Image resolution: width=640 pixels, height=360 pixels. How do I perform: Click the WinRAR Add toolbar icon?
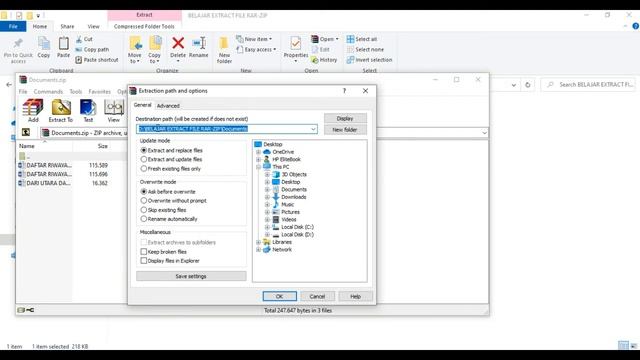(x=33, y=110)
